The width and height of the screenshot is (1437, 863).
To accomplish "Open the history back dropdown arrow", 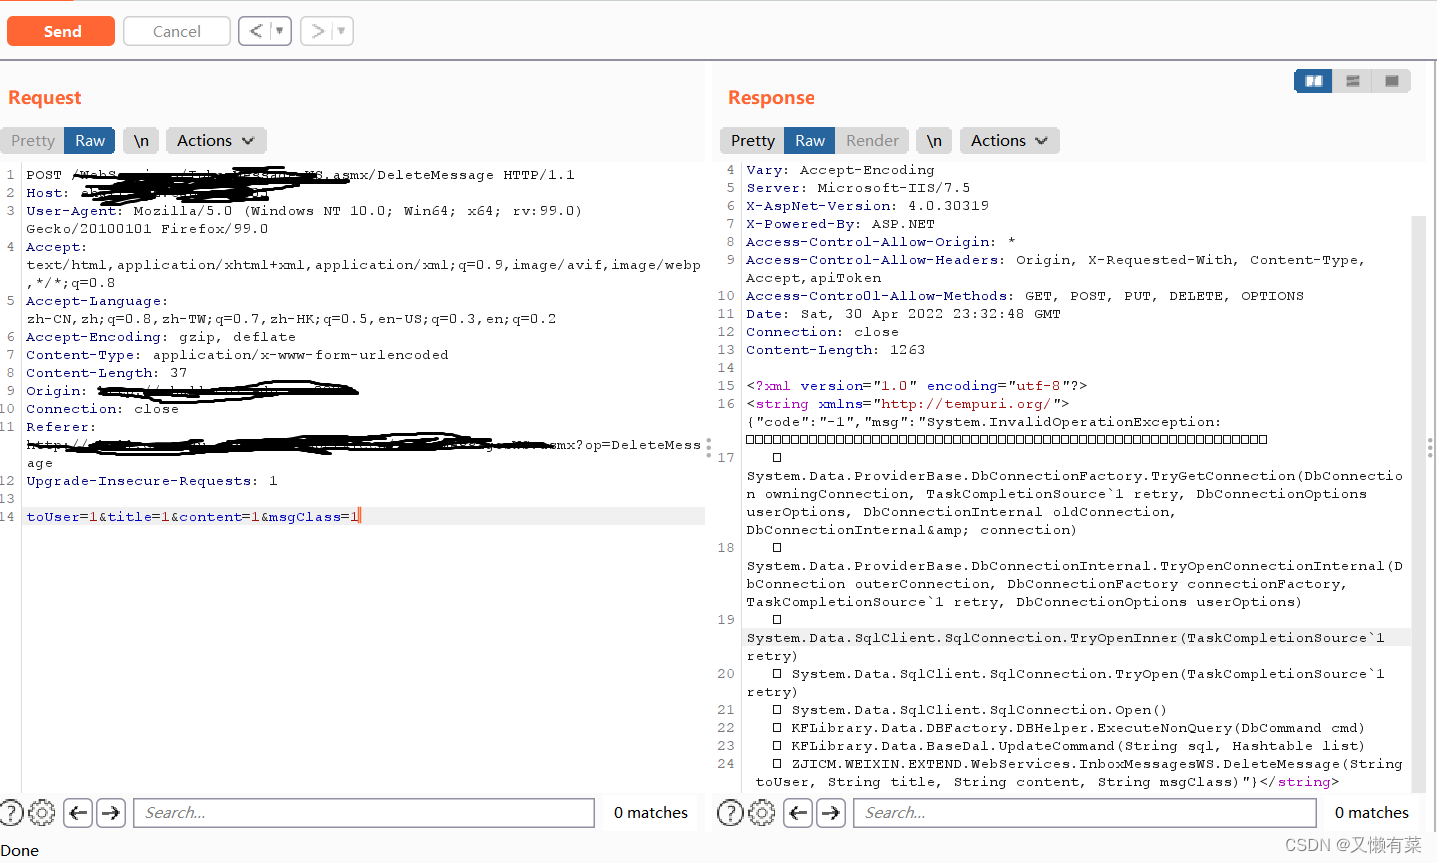I will tap(280, 31).
